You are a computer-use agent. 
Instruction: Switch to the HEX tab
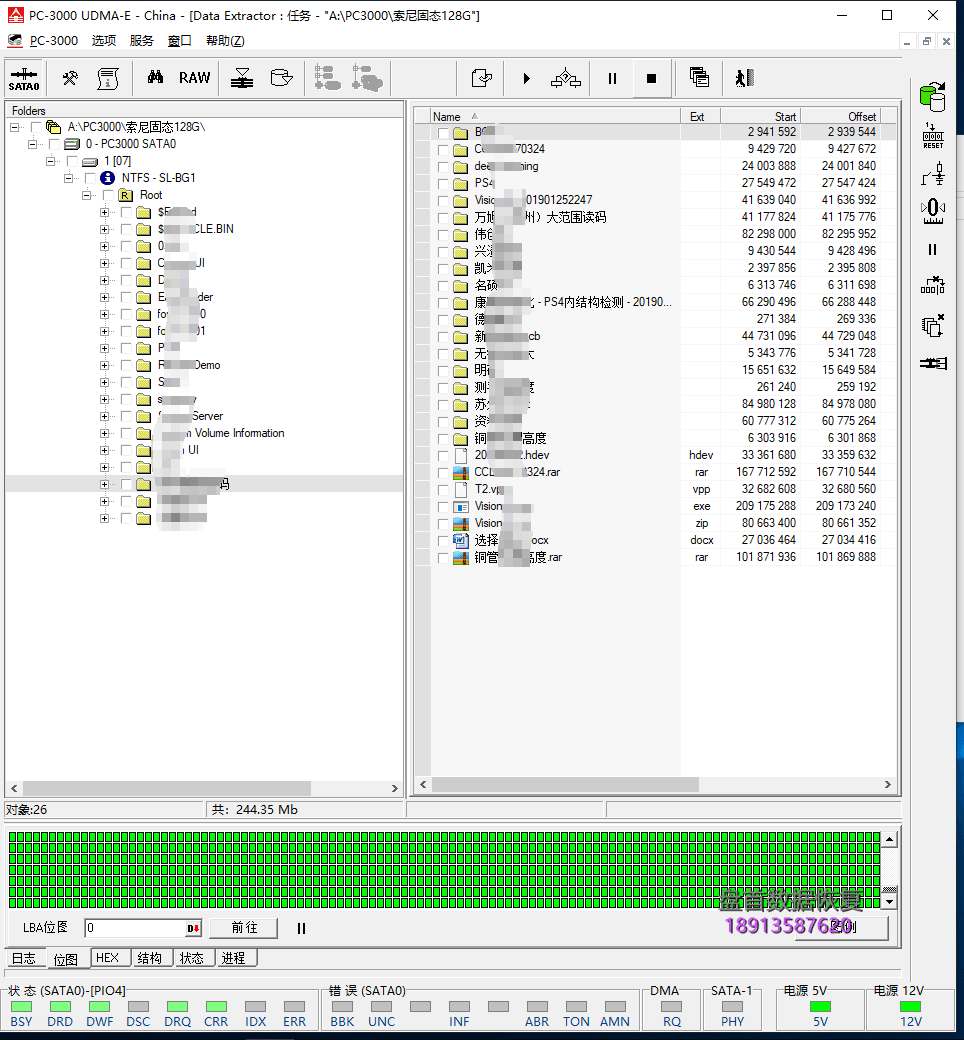click(x=107, y=958)
